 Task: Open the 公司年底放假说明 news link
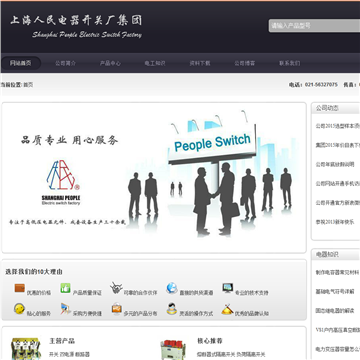click(x=335, y=164)
